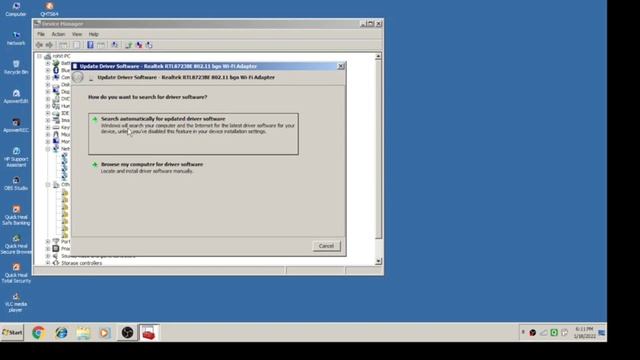The height and width of the screenshot is (360, 640).
Task: Collapse the Network adapters node
Action: (48, 149)
